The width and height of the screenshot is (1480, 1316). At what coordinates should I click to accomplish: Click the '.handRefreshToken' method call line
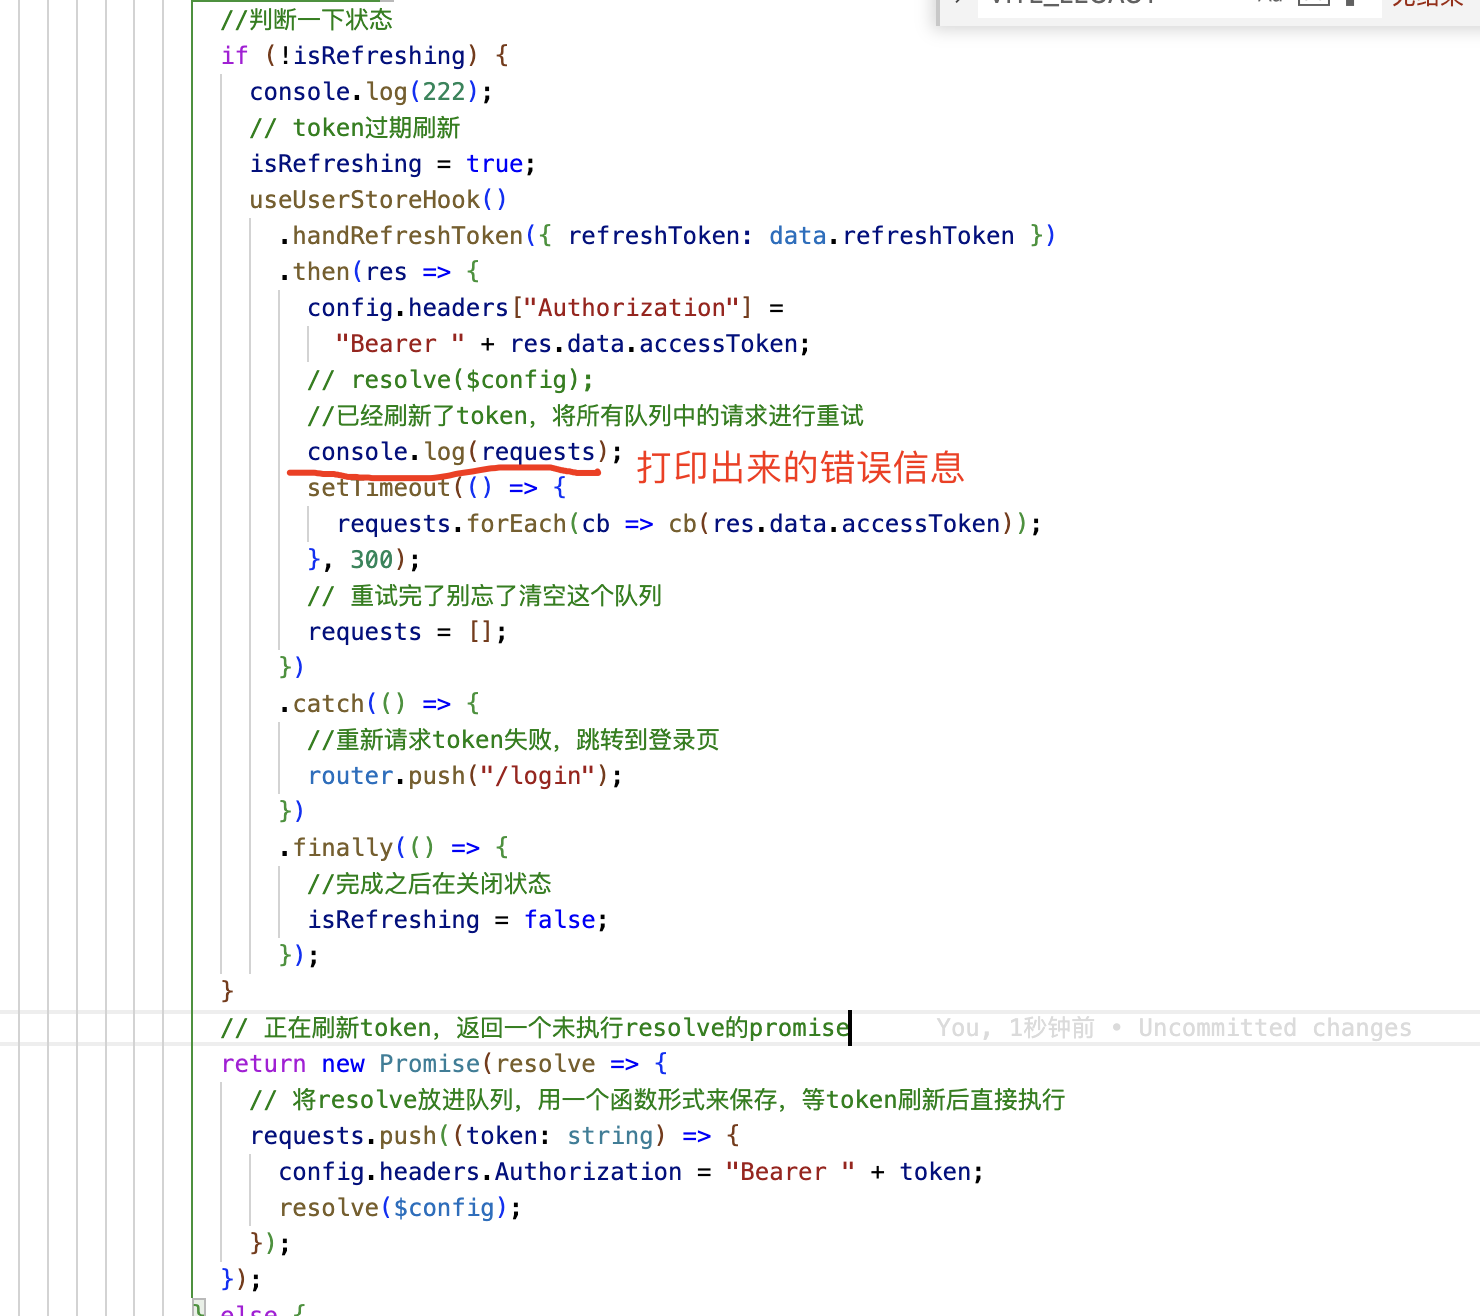point(667,236)
